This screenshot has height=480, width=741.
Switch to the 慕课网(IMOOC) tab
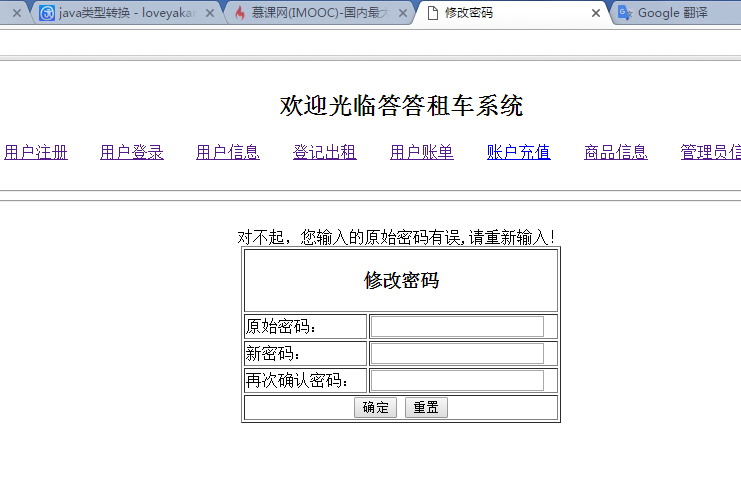(x=319, y=13)
